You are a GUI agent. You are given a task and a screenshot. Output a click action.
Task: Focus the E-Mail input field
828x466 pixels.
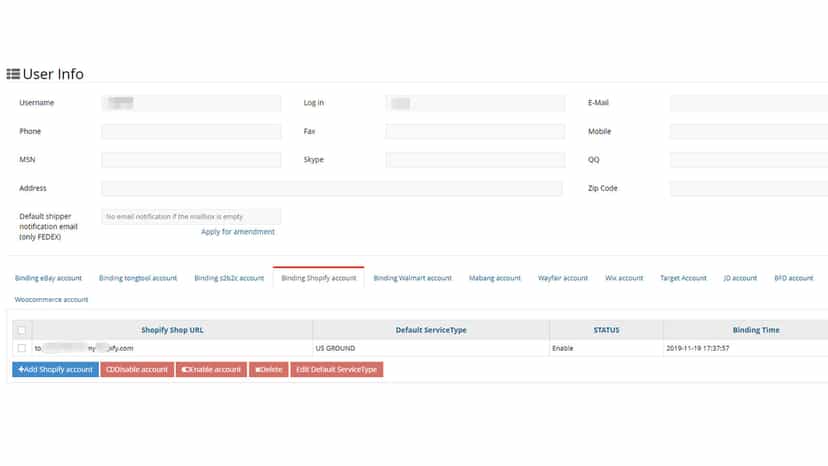(749, 103)
